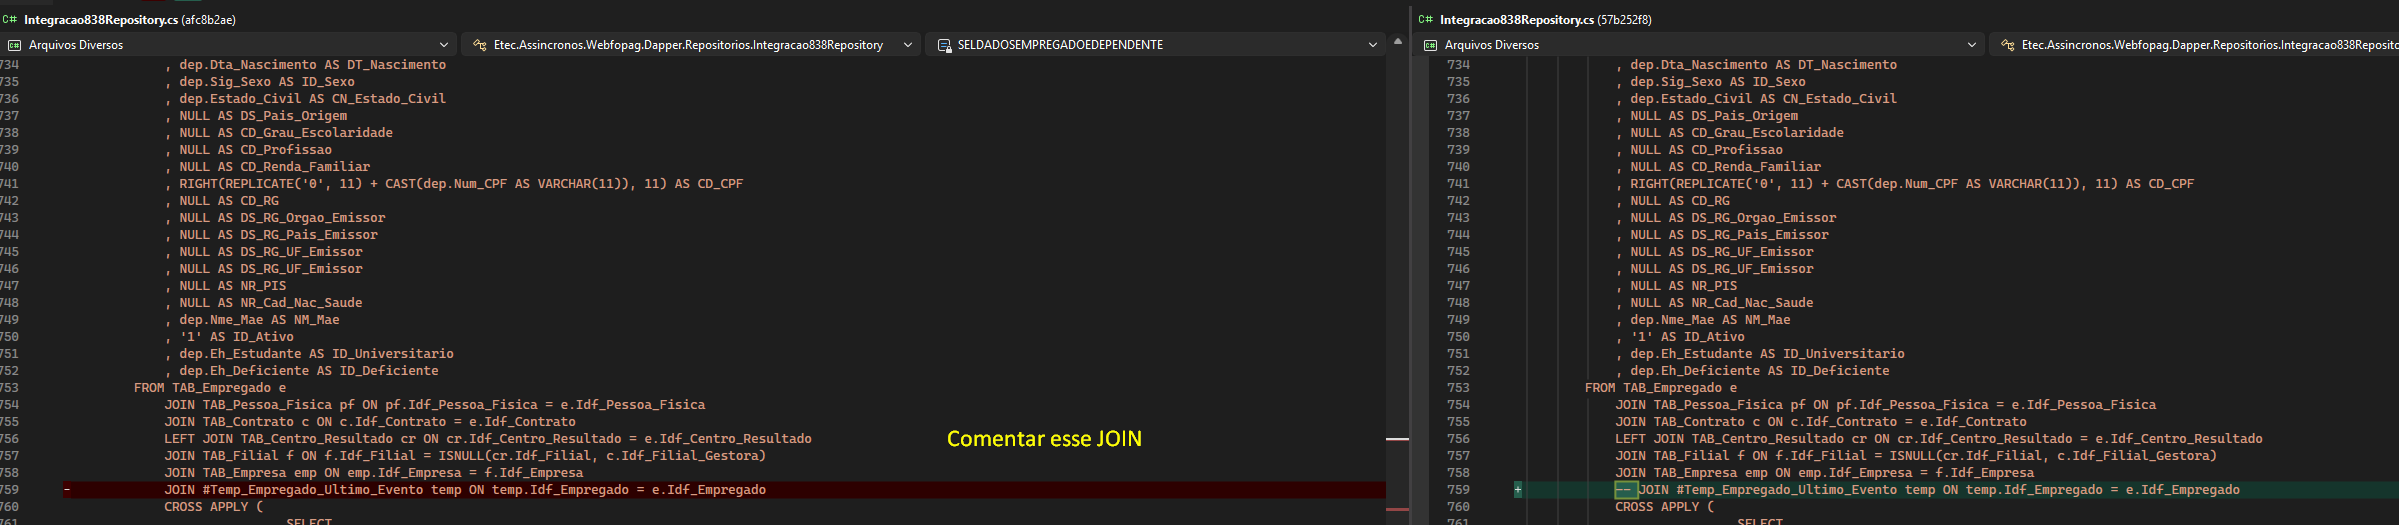
Task: Click 'CROSS APPLY (' in the left pane
Action: point(214,507)
